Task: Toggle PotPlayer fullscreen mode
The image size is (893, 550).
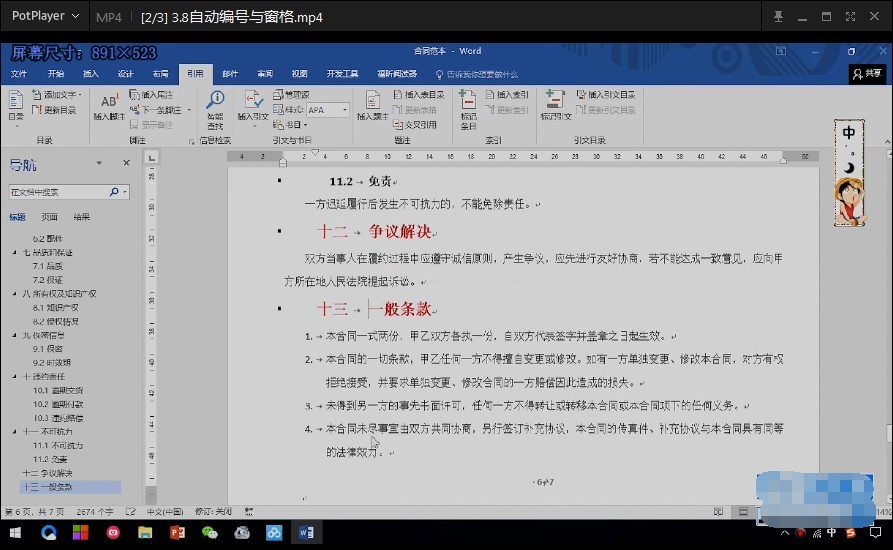Action: pyautogui.click(x=850, y=17)
